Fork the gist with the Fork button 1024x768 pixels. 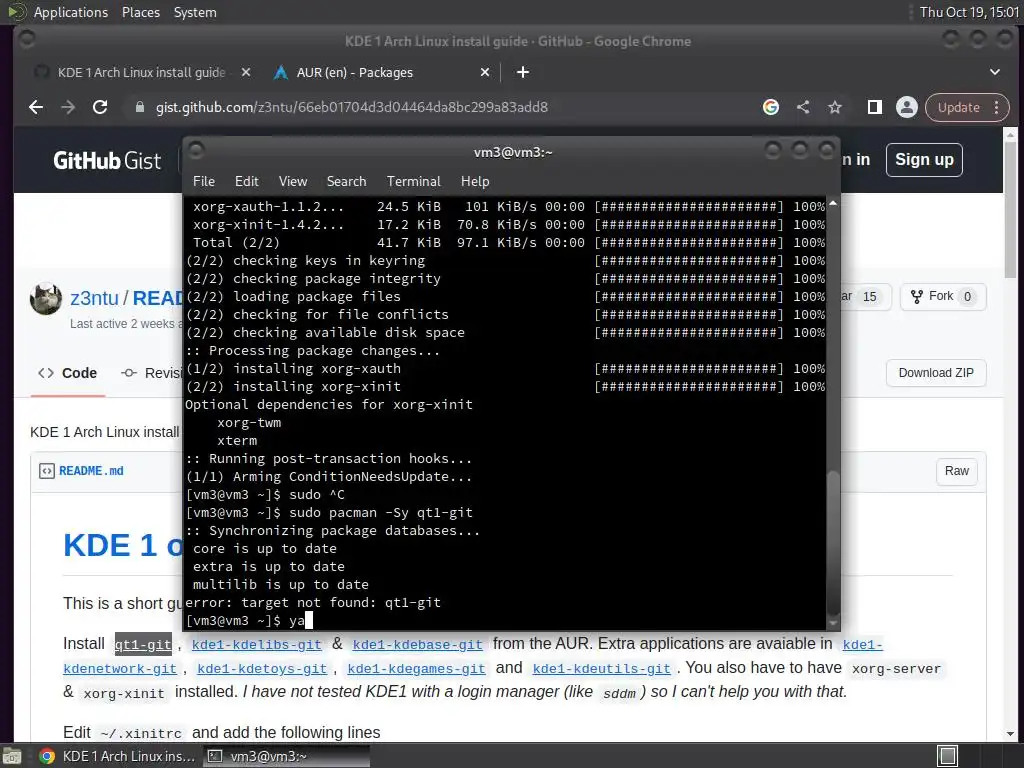click(x=943, y=296)
